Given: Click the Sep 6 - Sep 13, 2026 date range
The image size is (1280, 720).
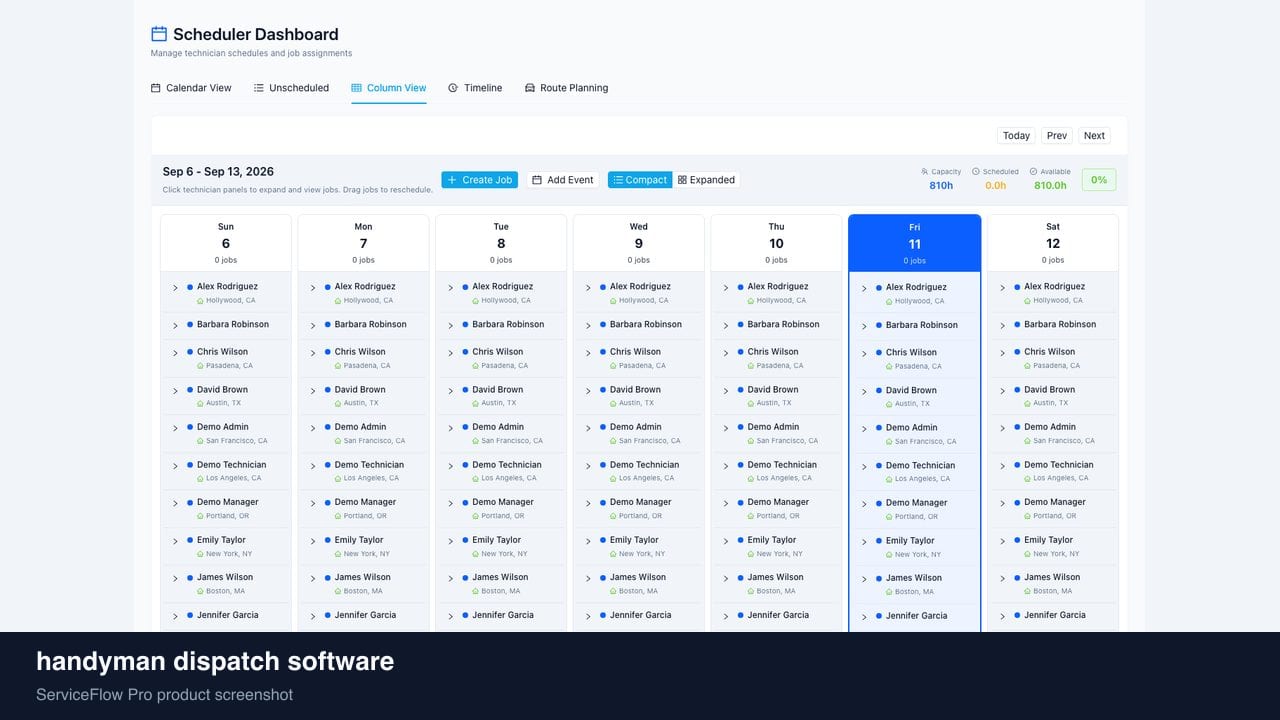Looking at the screenshot, I should [218, 172].
